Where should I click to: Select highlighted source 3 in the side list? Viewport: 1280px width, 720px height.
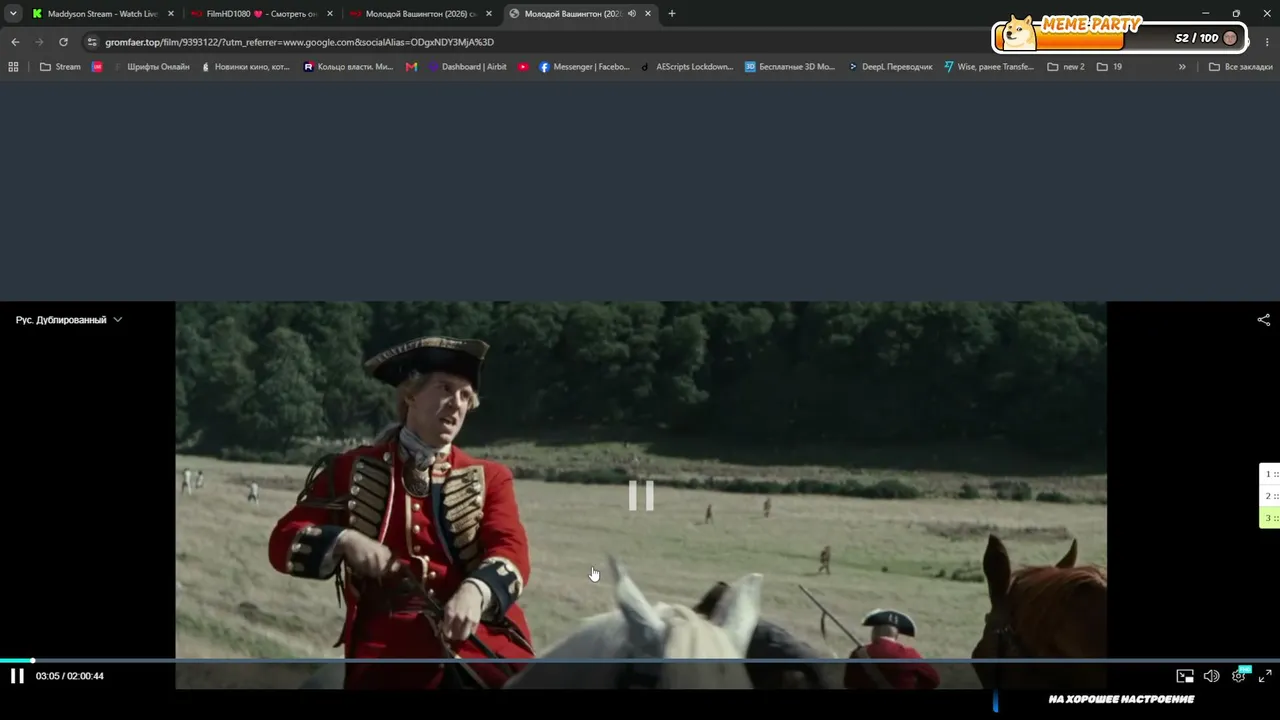(x=1270, y=518)
